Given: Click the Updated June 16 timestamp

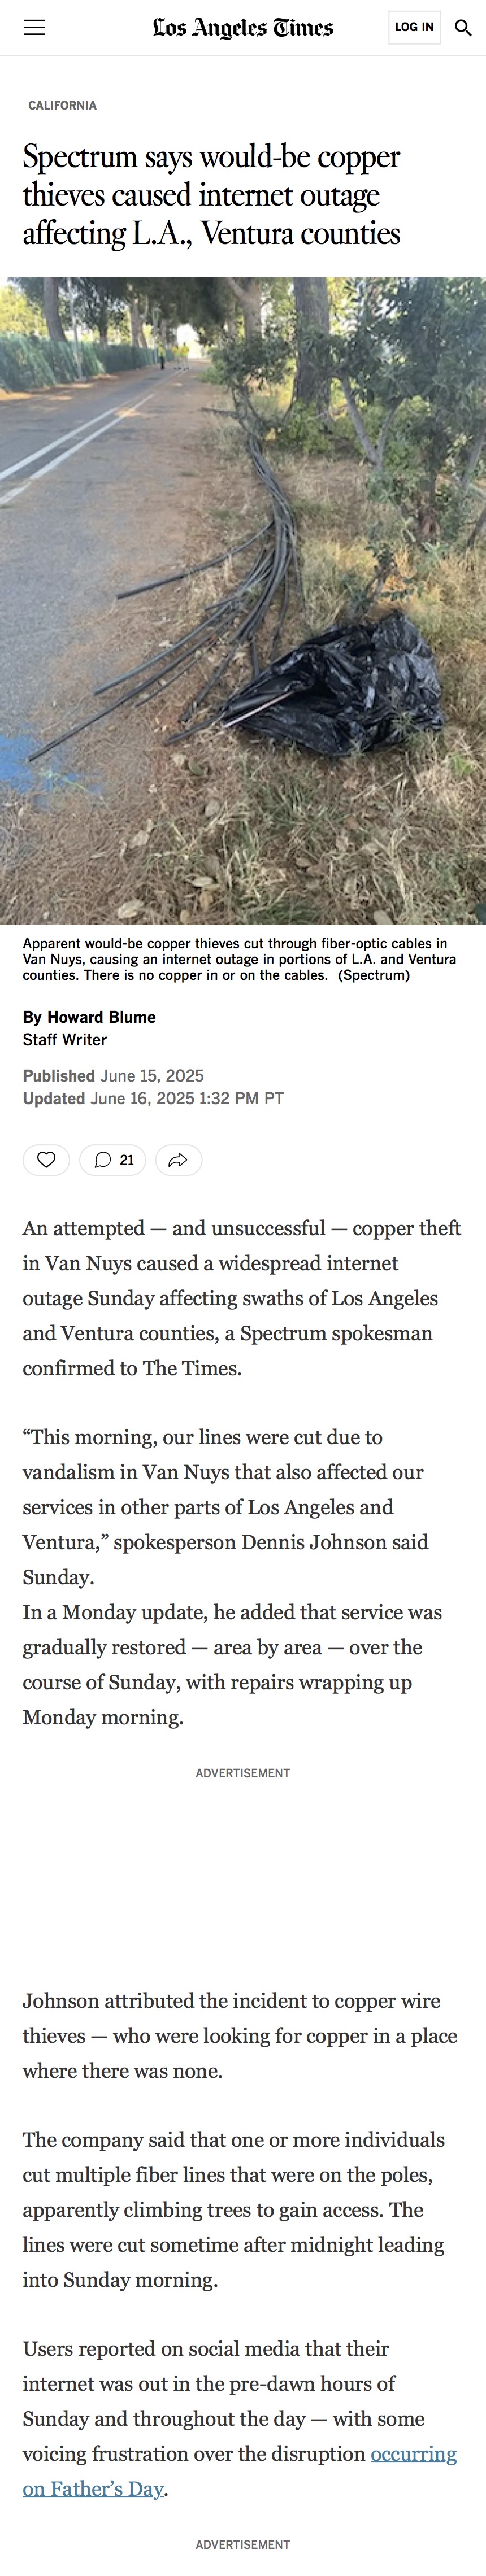Looking at the screenshot, I should pos(153,1099).
